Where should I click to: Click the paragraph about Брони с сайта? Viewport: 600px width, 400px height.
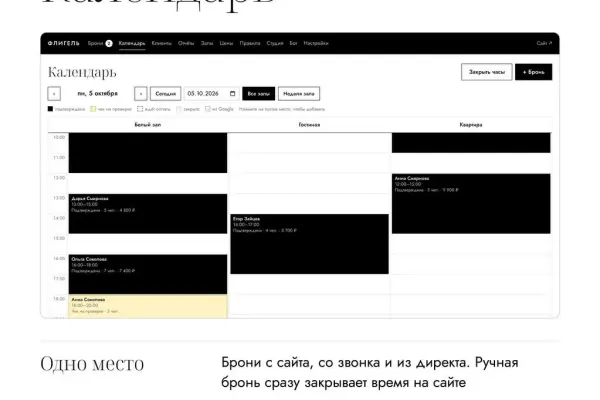(370, 372)
